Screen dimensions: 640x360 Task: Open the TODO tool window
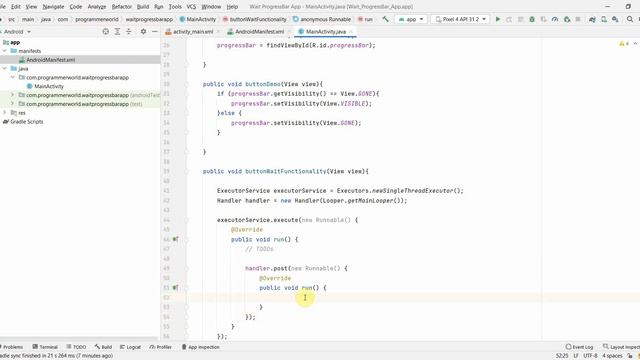pos(76,347)
